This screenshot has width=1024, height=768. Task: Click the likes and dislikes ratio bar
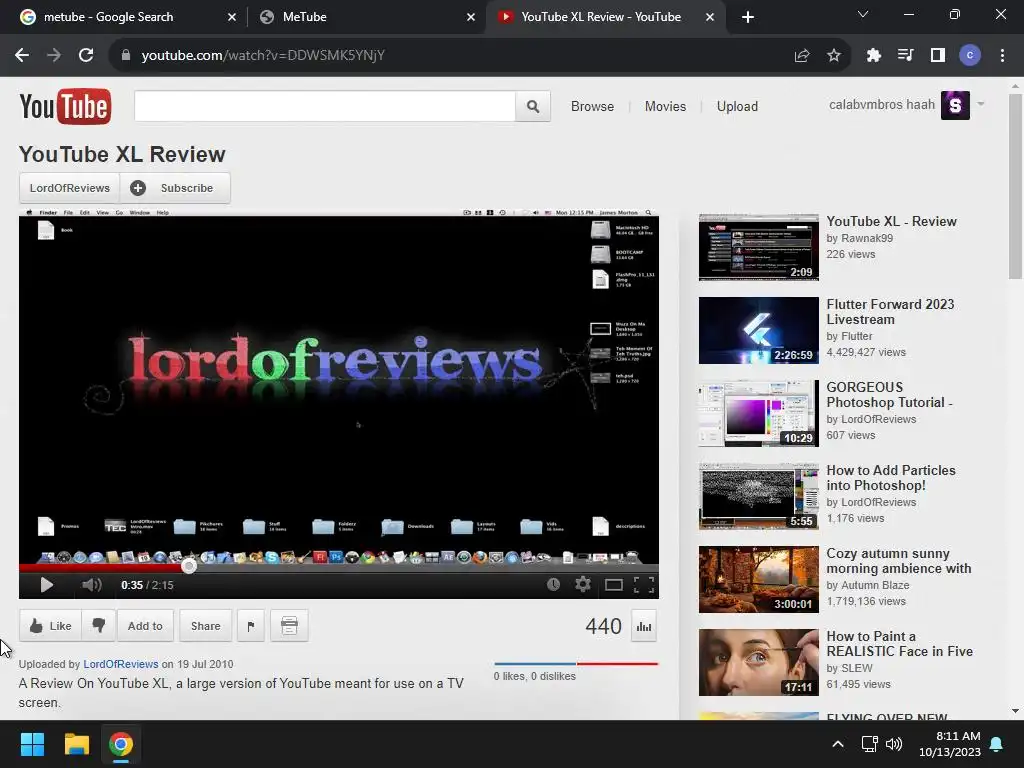click(x=576, y=664)
